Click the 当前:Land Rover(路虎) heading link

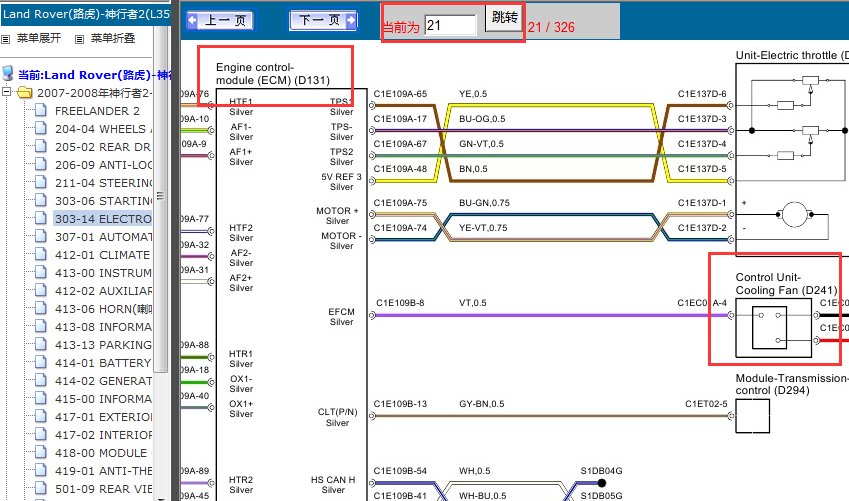click(x=94, y=75)
